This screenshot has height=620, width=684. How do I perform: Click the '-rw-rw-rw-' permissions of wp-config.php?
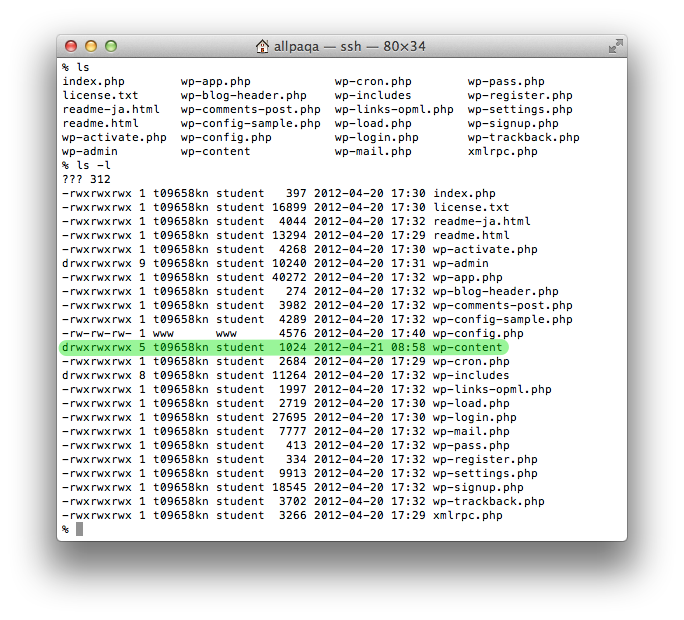(x=97, y=333)
